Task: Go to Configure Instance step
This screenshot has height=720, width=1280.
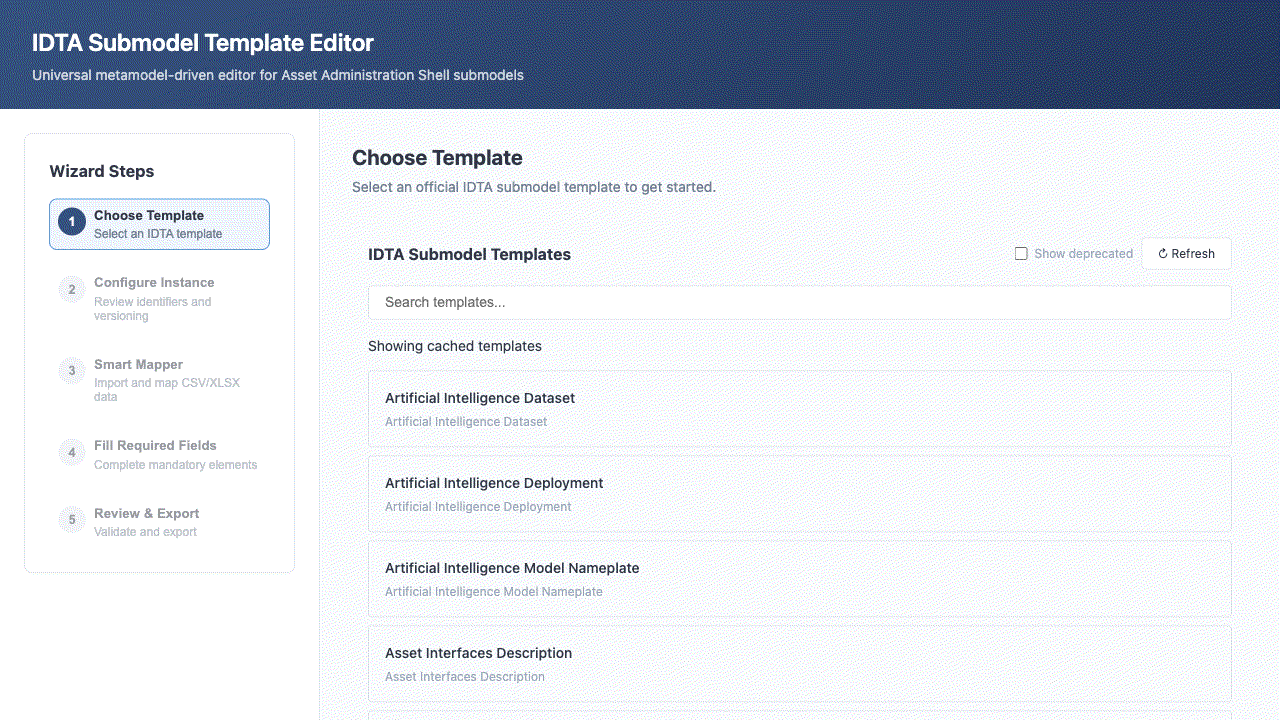Action: (160, 298)
